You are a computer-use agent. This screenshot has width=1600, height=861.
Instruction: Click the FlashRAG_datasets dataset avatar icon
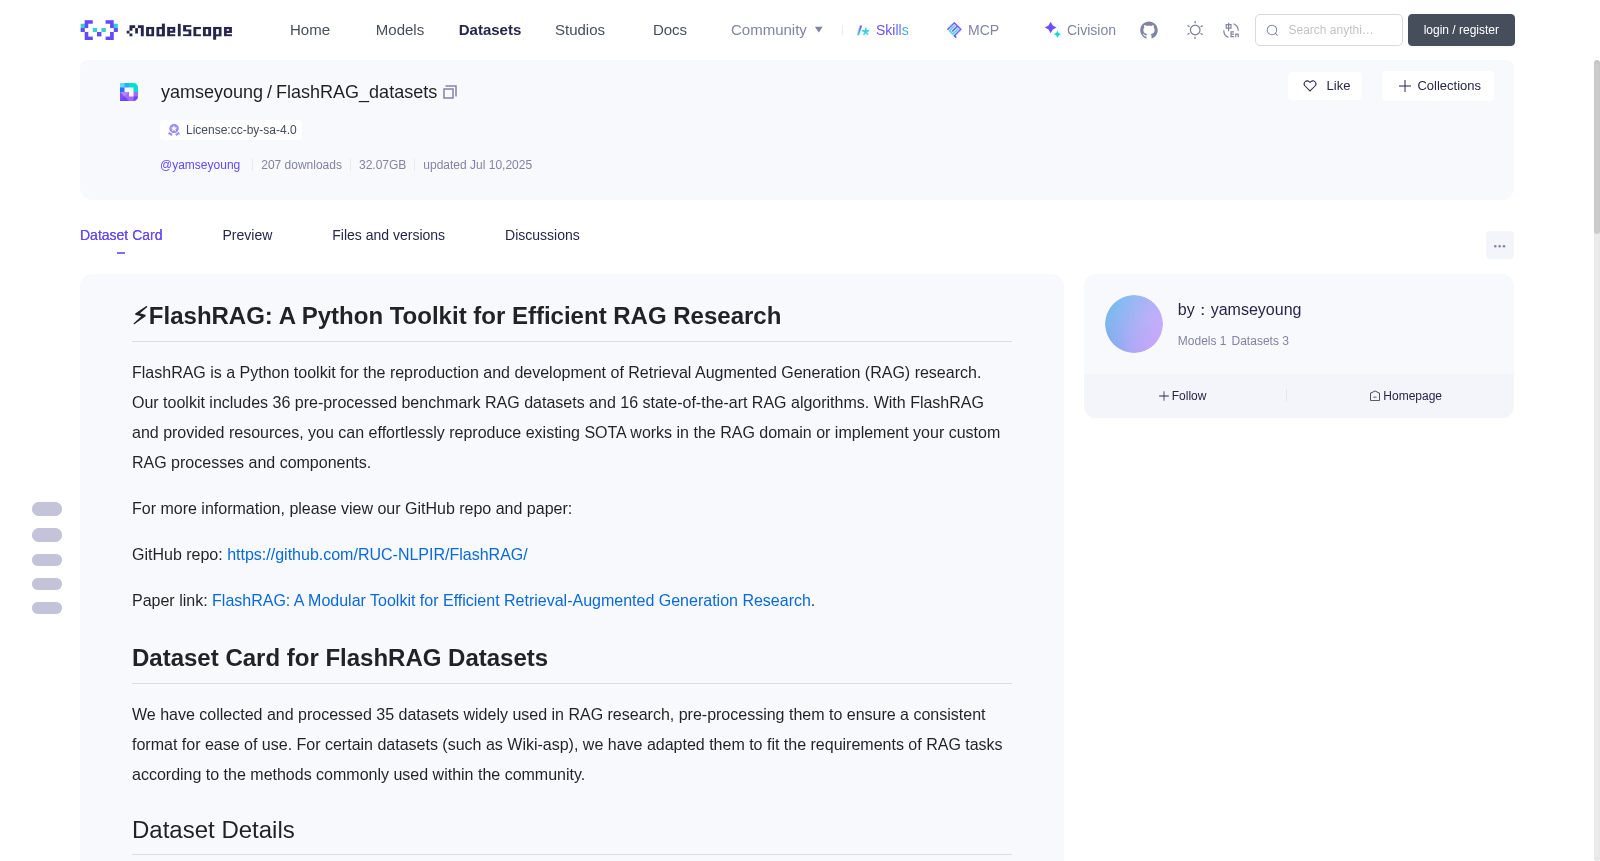point(129,92)
